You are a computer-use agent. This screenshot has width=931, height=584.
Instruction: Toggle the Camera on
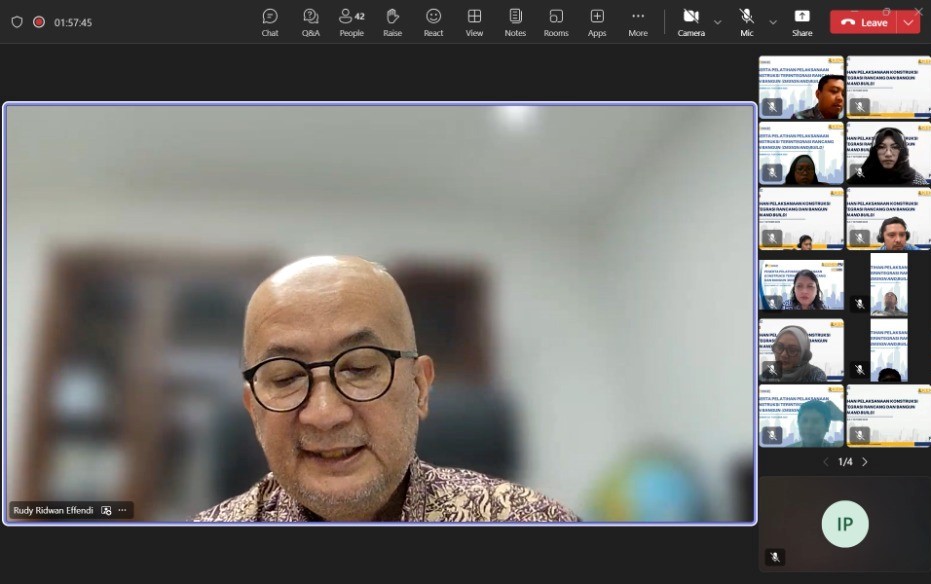690,22
